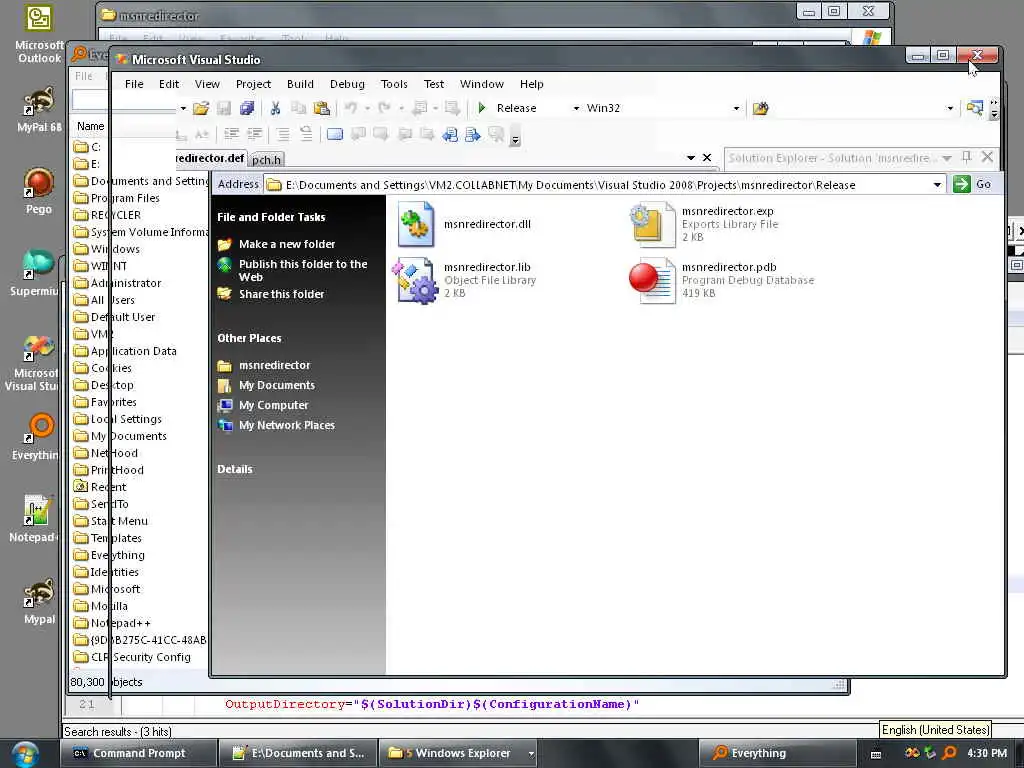The height and width of the screenshot is (768, 1024).
Task: Toggle bookmark icon in text editor toolbar
Action: (334, 135)
